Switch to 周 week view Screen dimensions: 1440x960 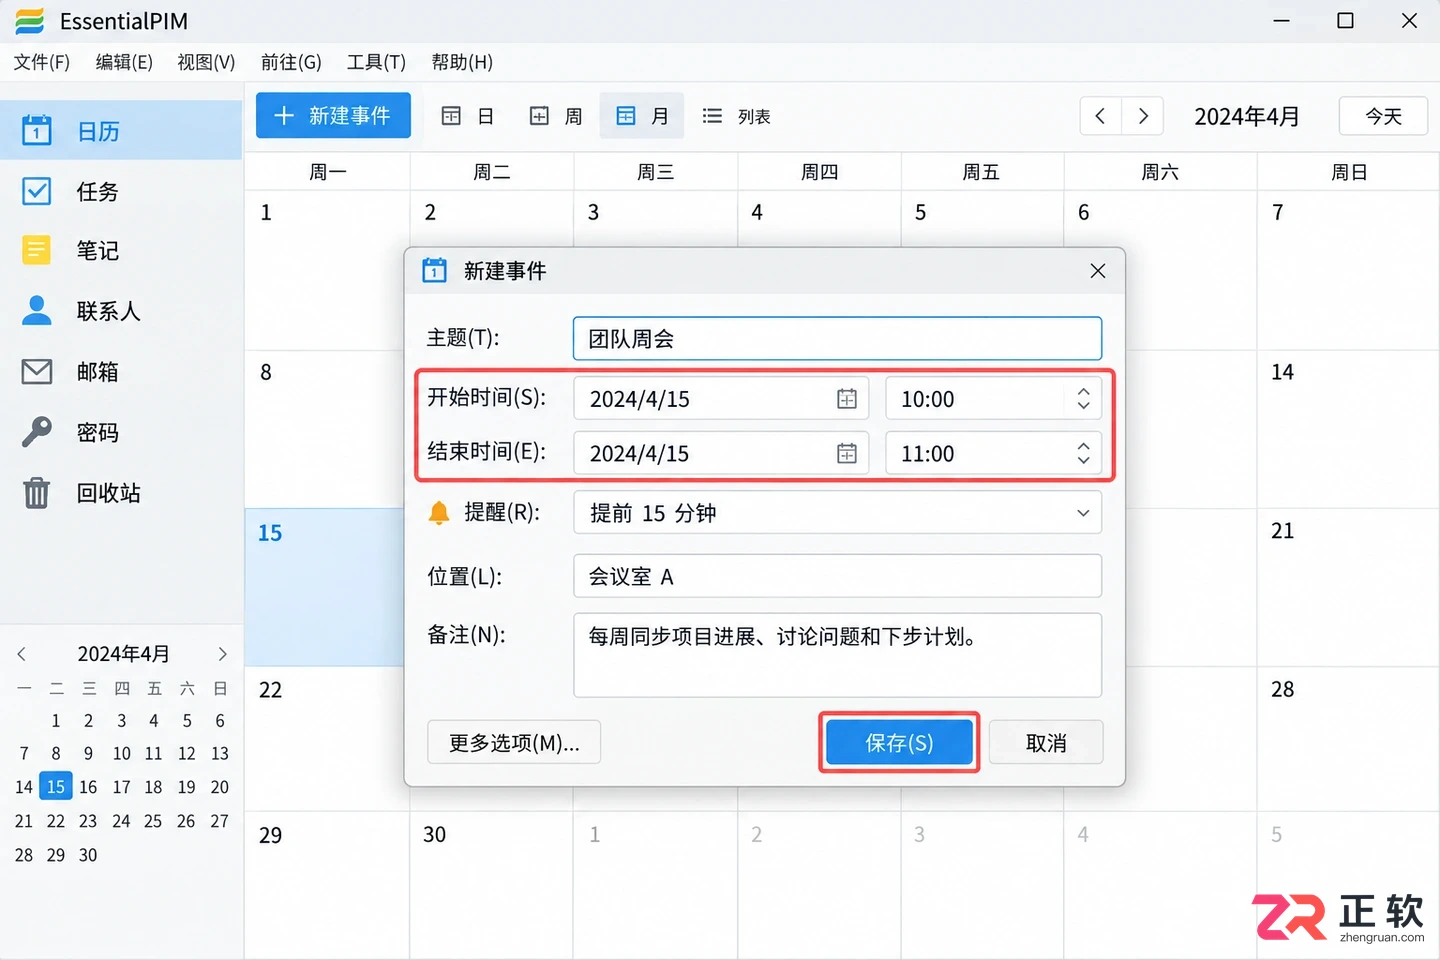click(556, 116)
